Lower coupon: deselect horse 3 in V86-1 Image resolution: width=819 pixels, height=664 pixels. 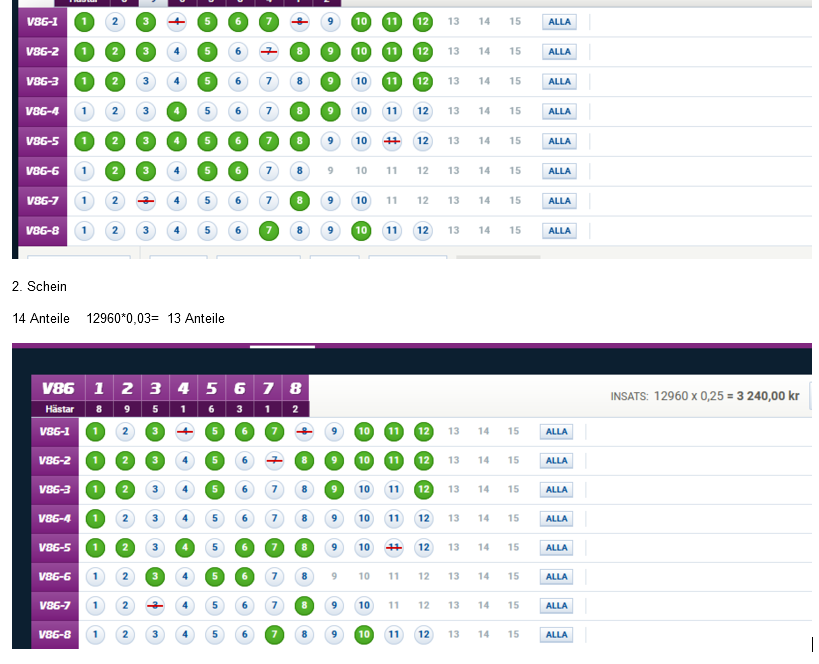point(155,432)
